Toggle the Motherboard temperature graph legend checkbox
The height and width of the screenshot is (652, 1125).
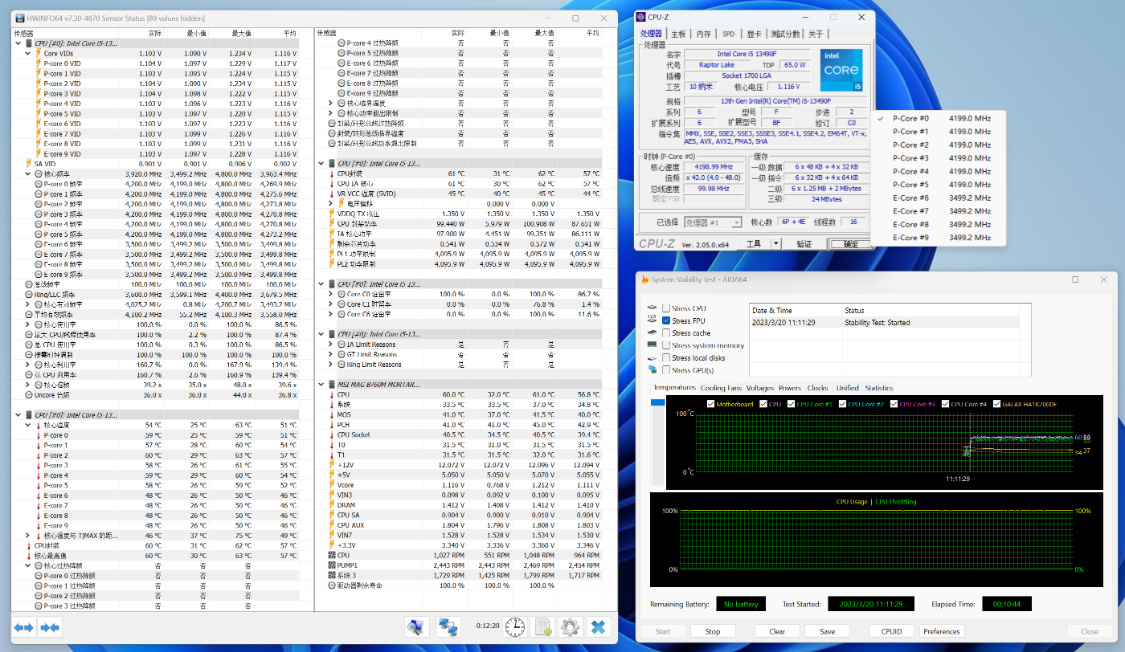point(709,404)
